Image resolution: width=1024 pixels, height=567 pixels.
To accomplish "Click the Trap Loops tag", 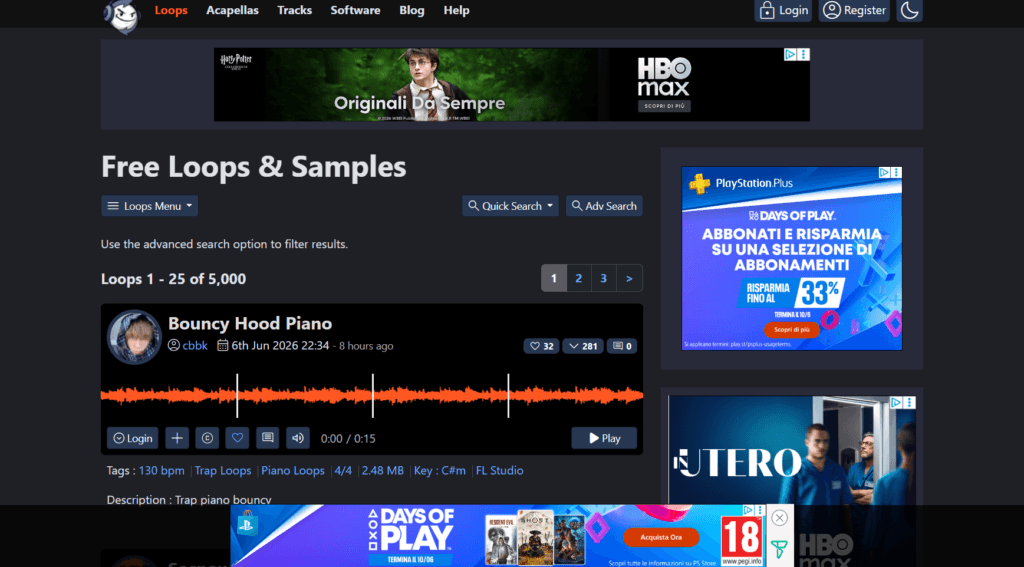I will 223,470.
